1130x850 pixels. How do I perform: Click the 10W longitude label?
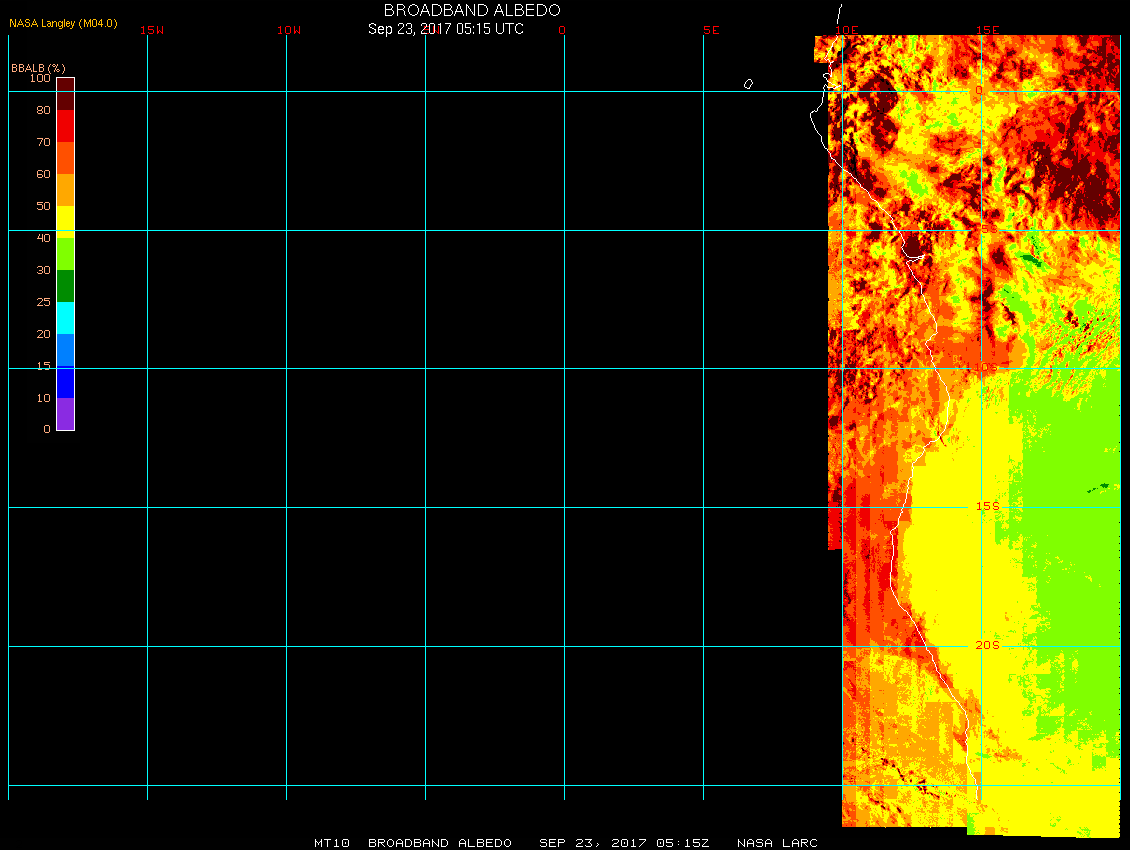point(289,30)
